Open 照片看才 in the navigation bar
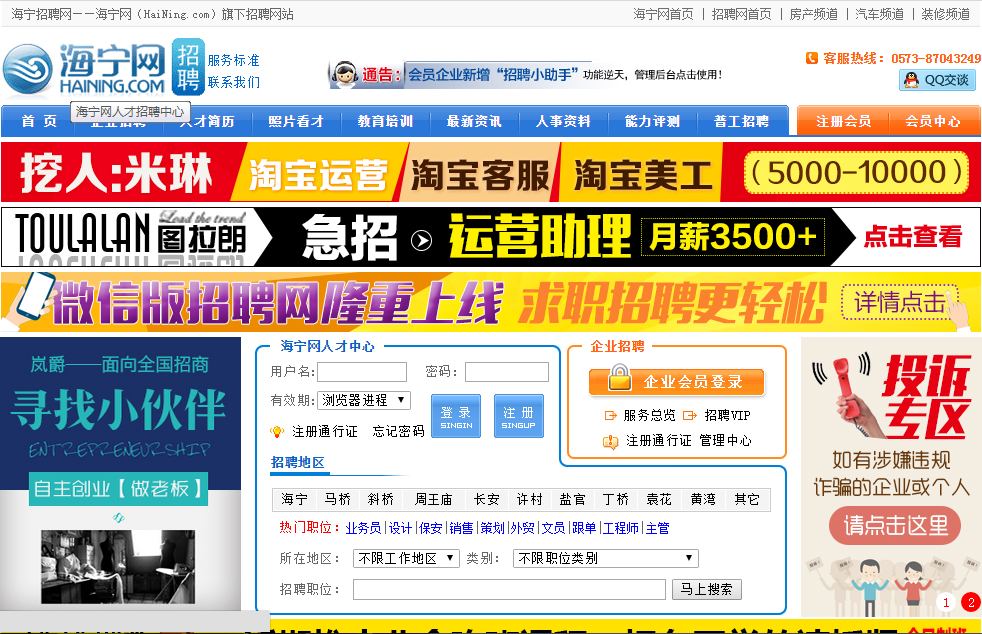 coord(296,122)
